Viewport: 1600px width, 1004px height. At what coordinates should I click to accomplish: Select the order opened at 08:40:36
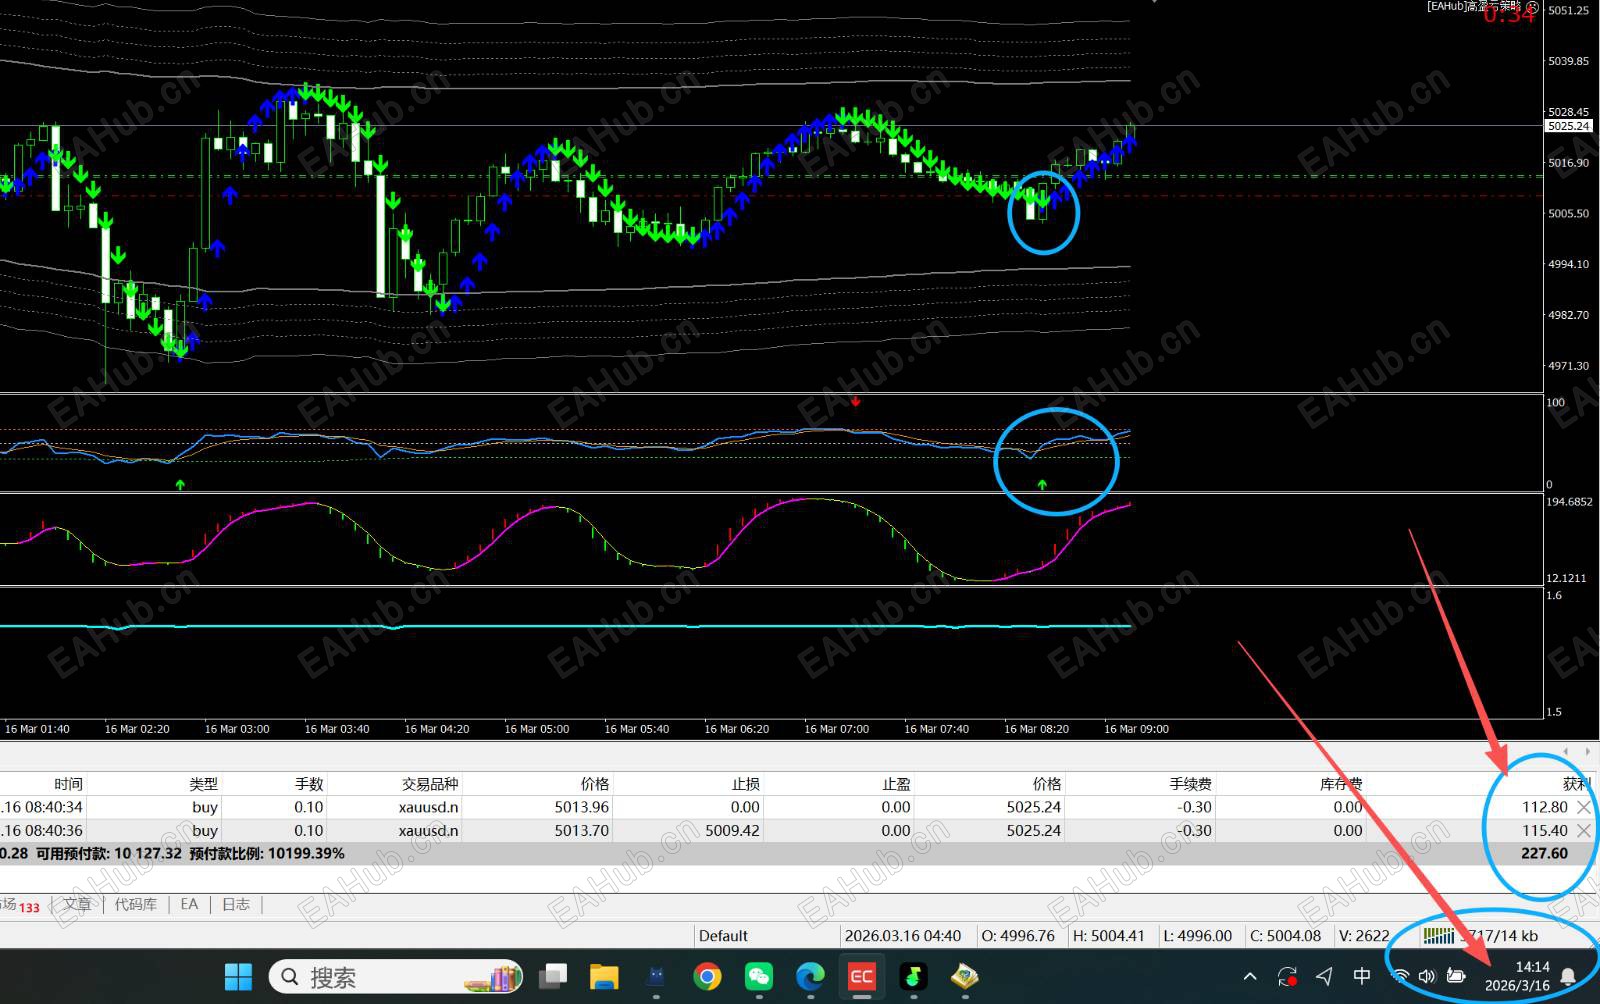click(800, 830)
